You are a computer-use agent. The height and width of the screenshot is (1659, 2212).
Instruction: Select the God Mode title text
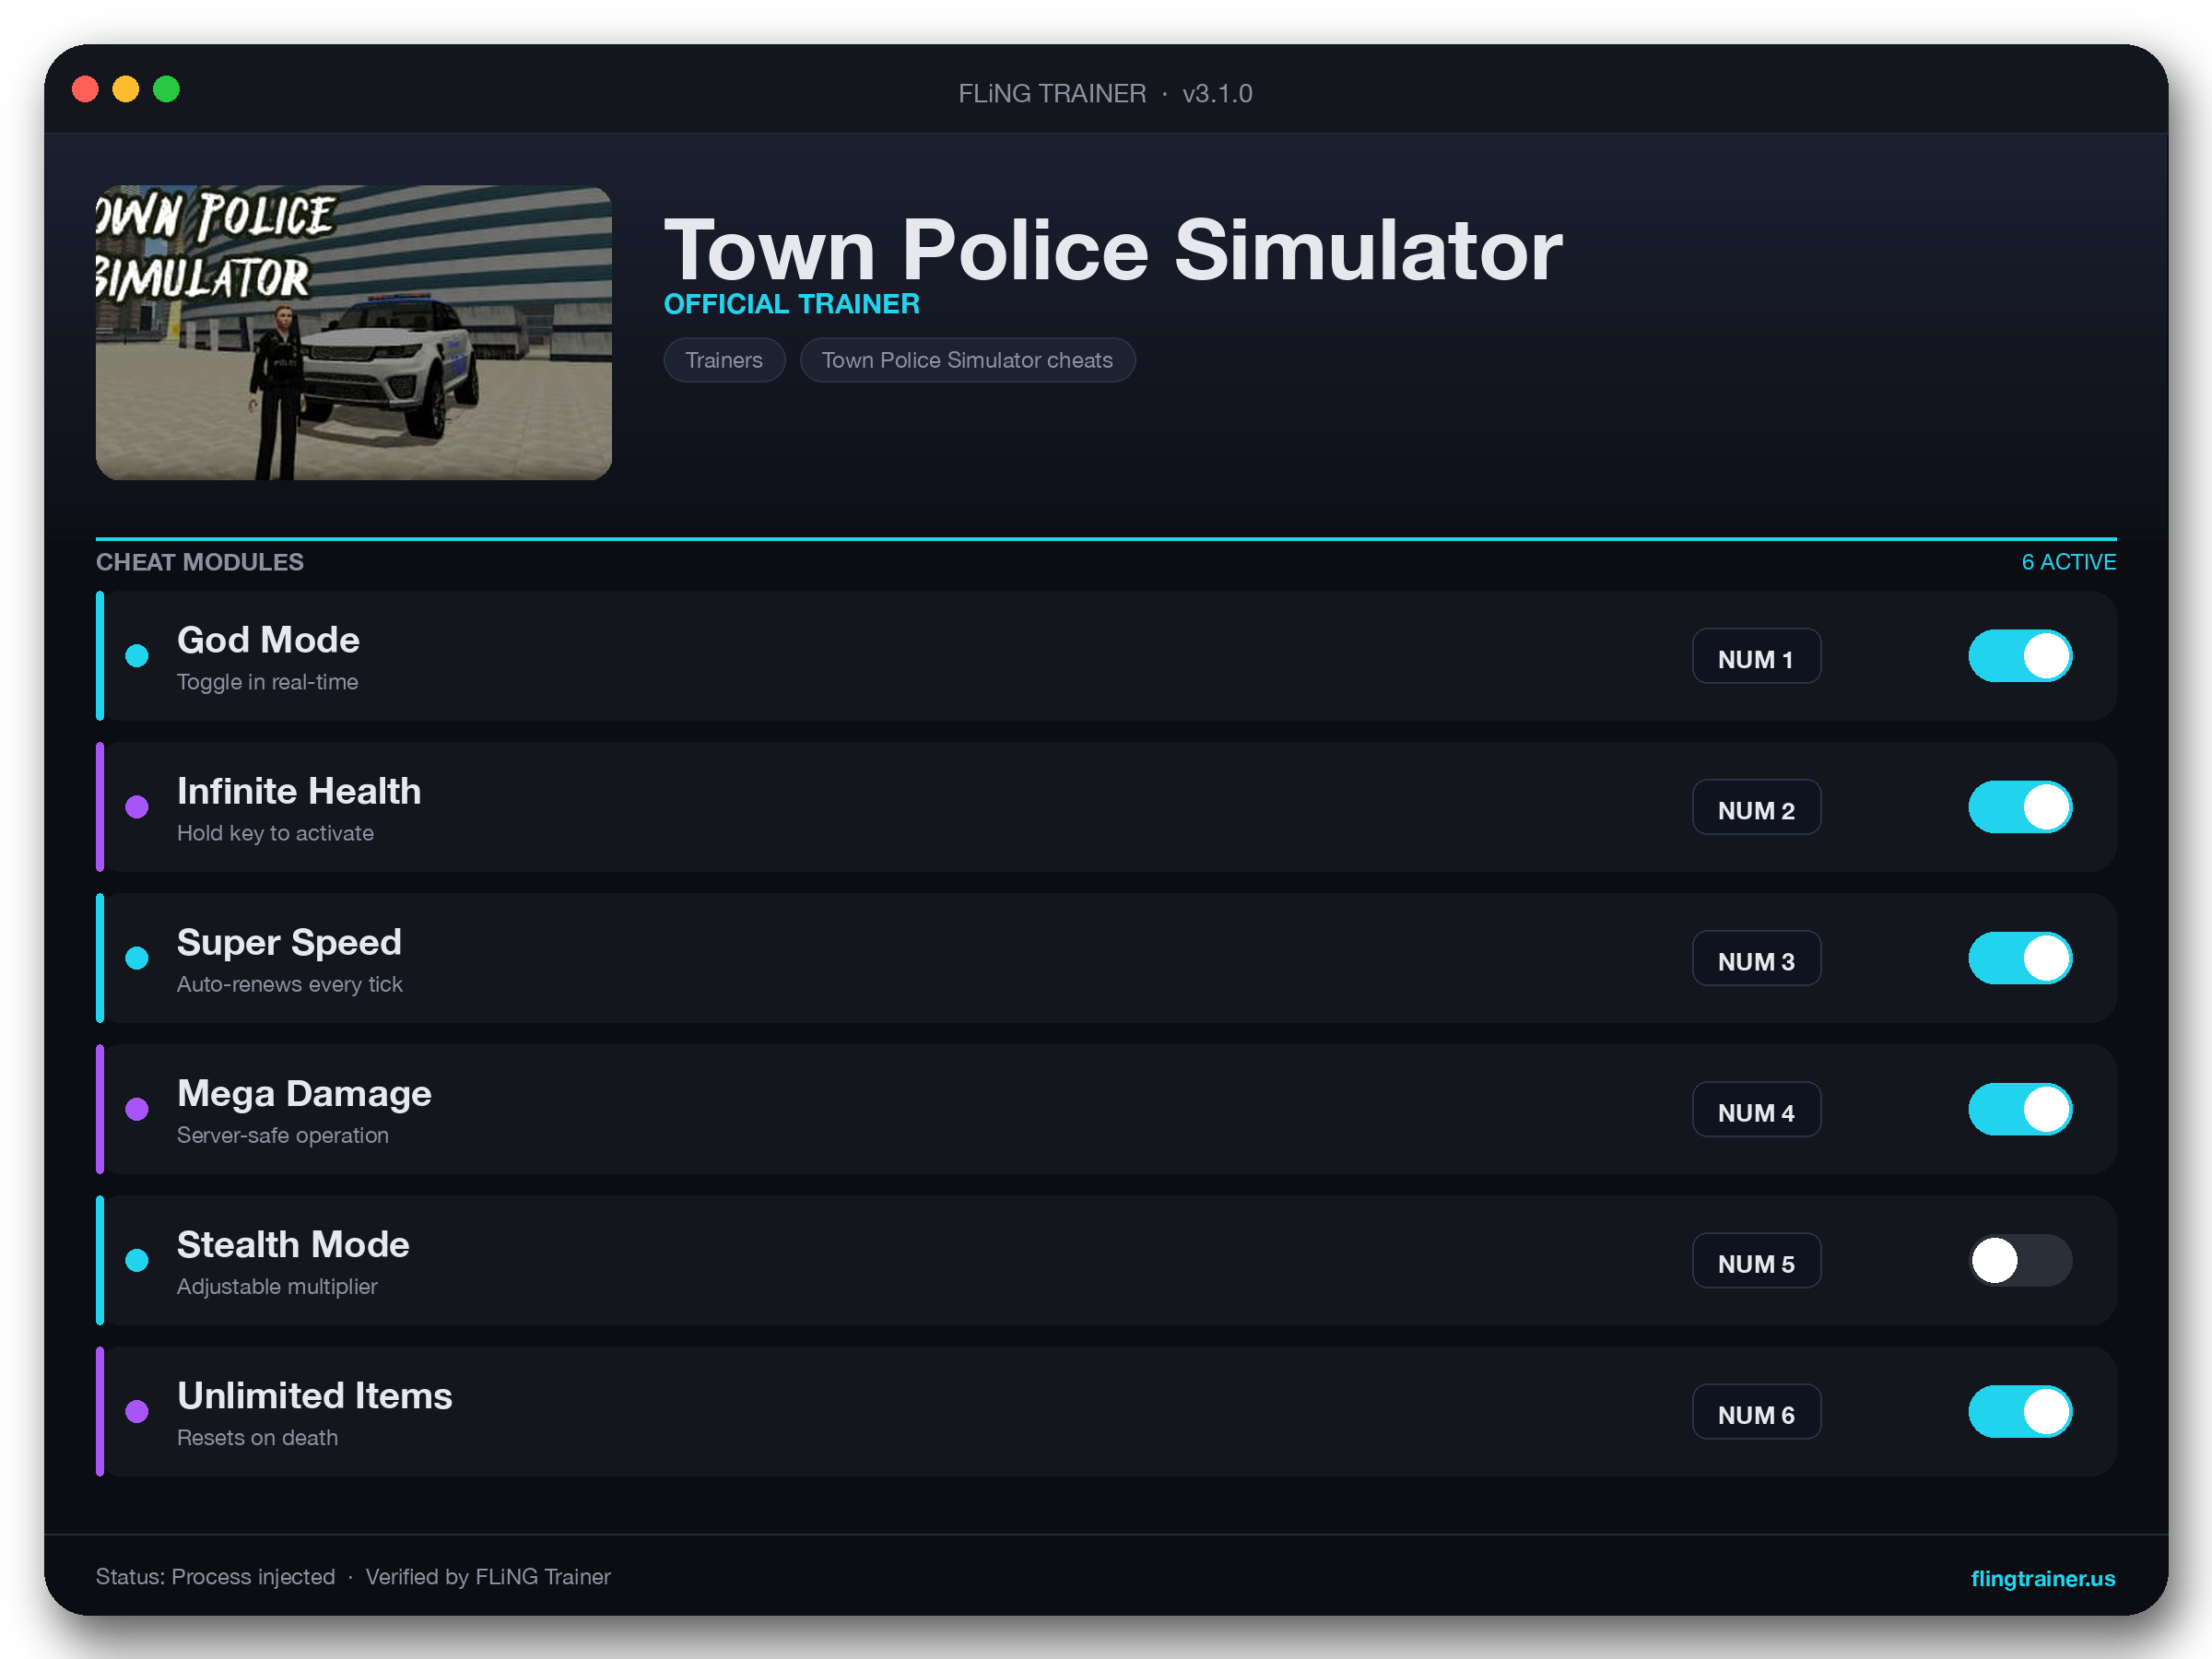[x=268, y=640]
